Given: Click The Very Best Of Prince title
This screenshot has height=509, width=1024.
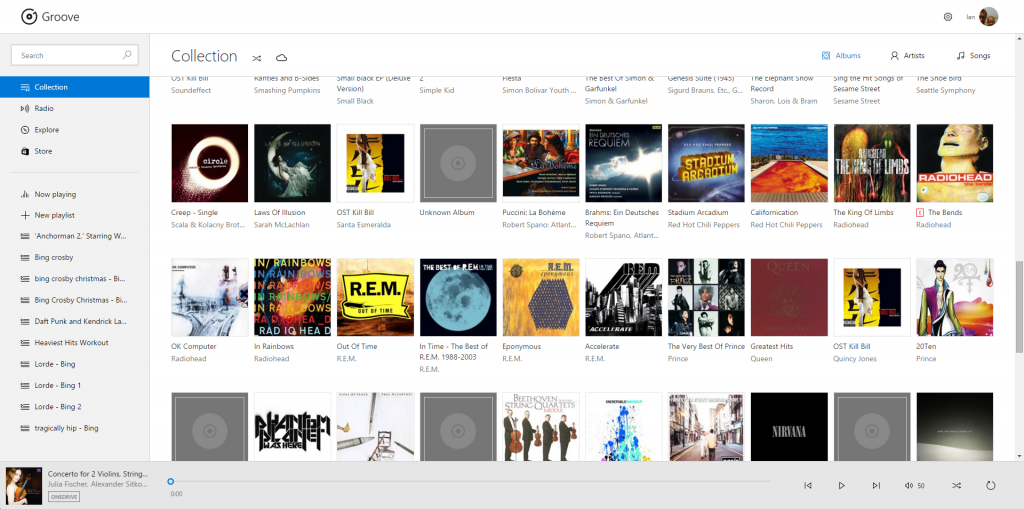Looking at the screenshot, I should click(x=706, y=346).
